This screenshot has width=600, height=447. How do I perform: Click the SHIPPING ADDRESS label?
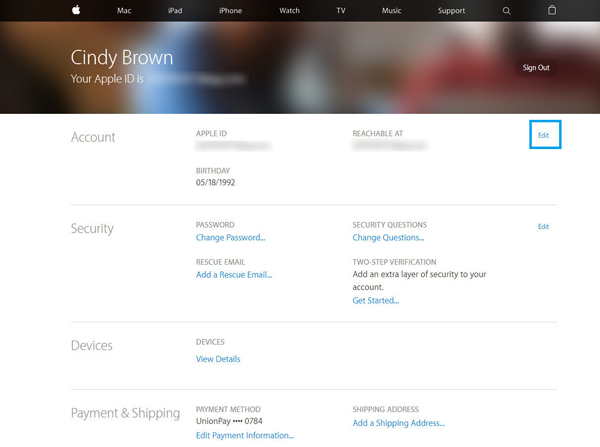tap(385, 409)
